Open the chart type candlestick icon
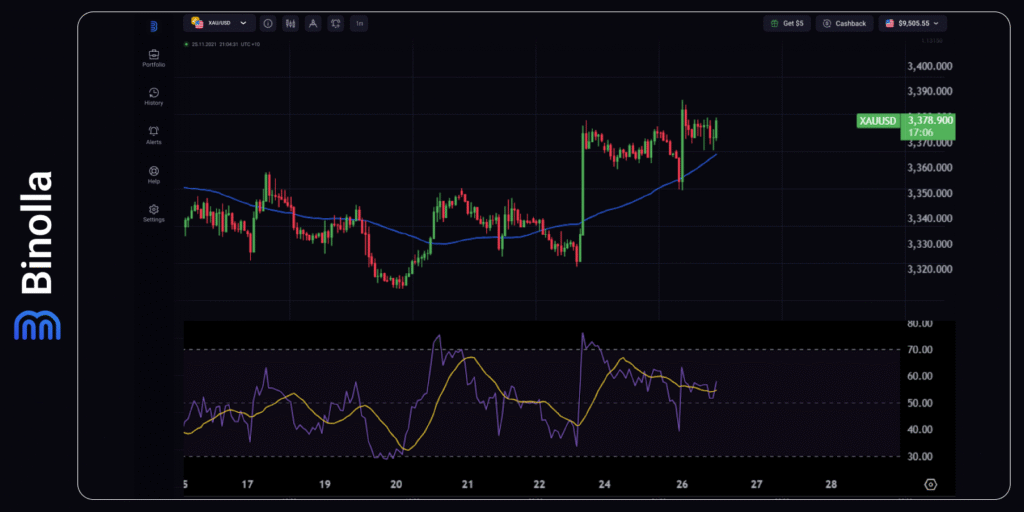Screen dimensions: 1024x512 (290, 23)
